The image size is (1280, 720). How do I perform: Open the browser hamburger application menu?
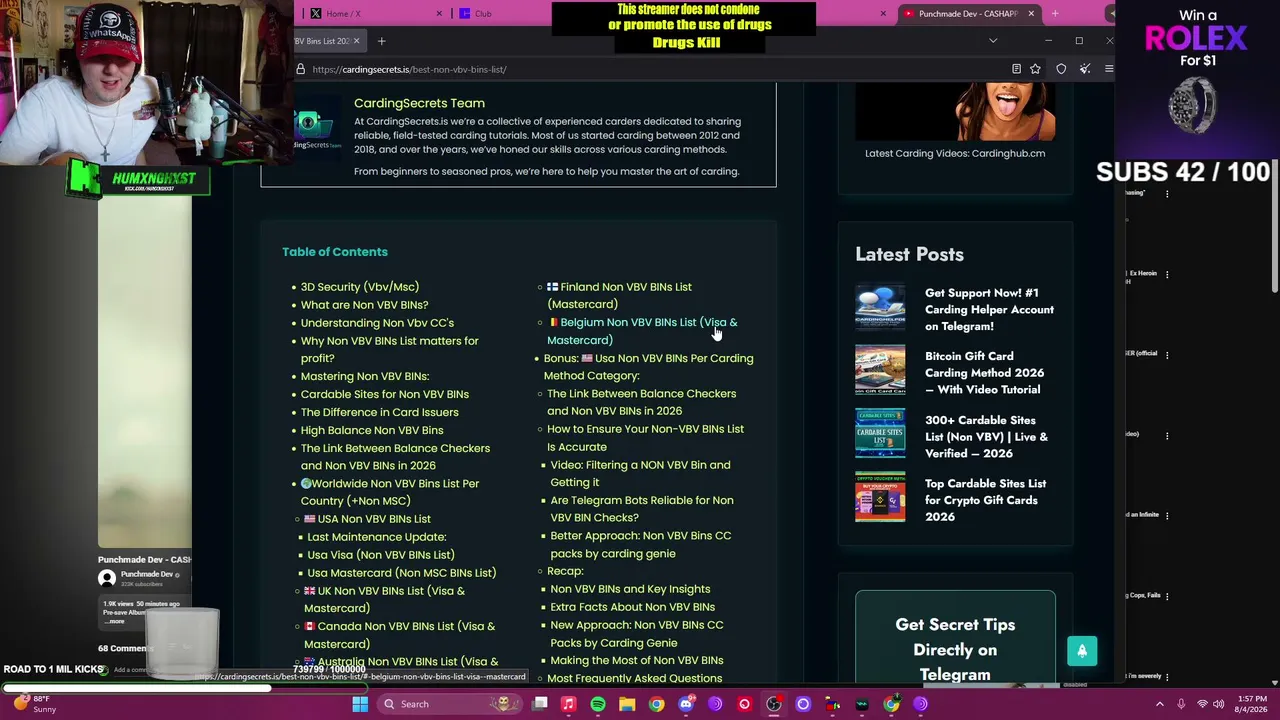(1109, 69)
